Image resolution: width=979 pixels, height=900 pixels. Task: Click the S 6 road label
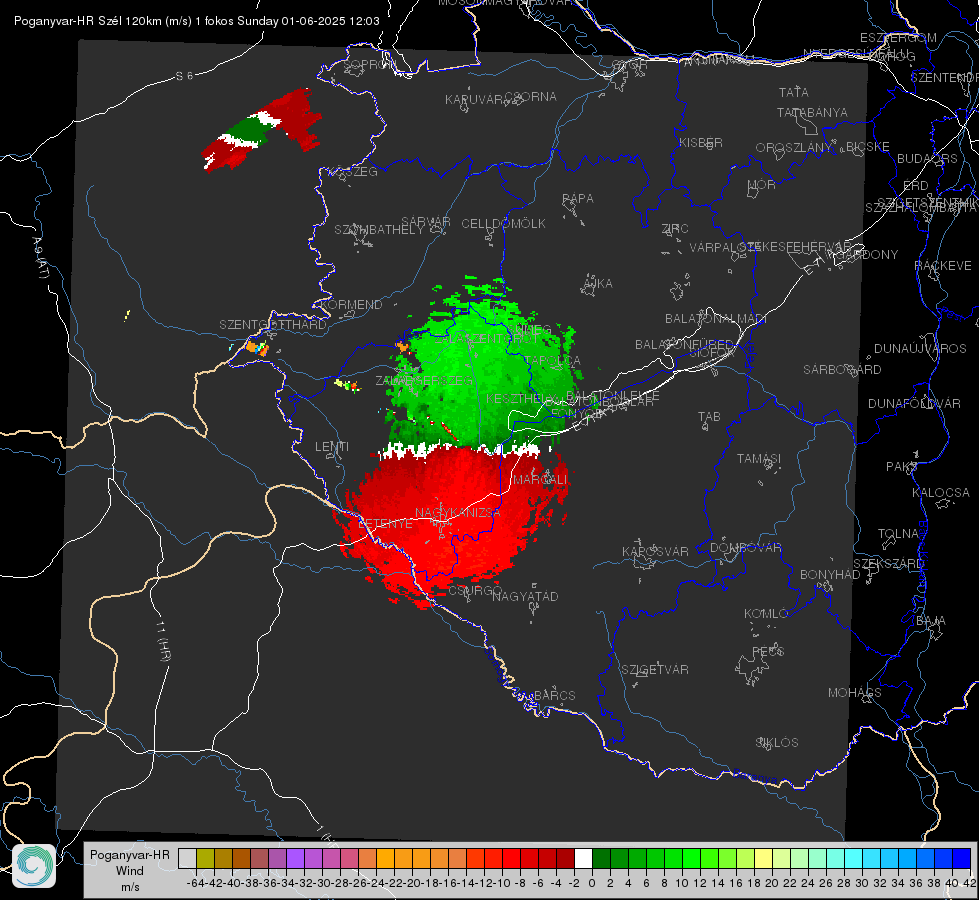pyautogui.click(x=184, y=76)
